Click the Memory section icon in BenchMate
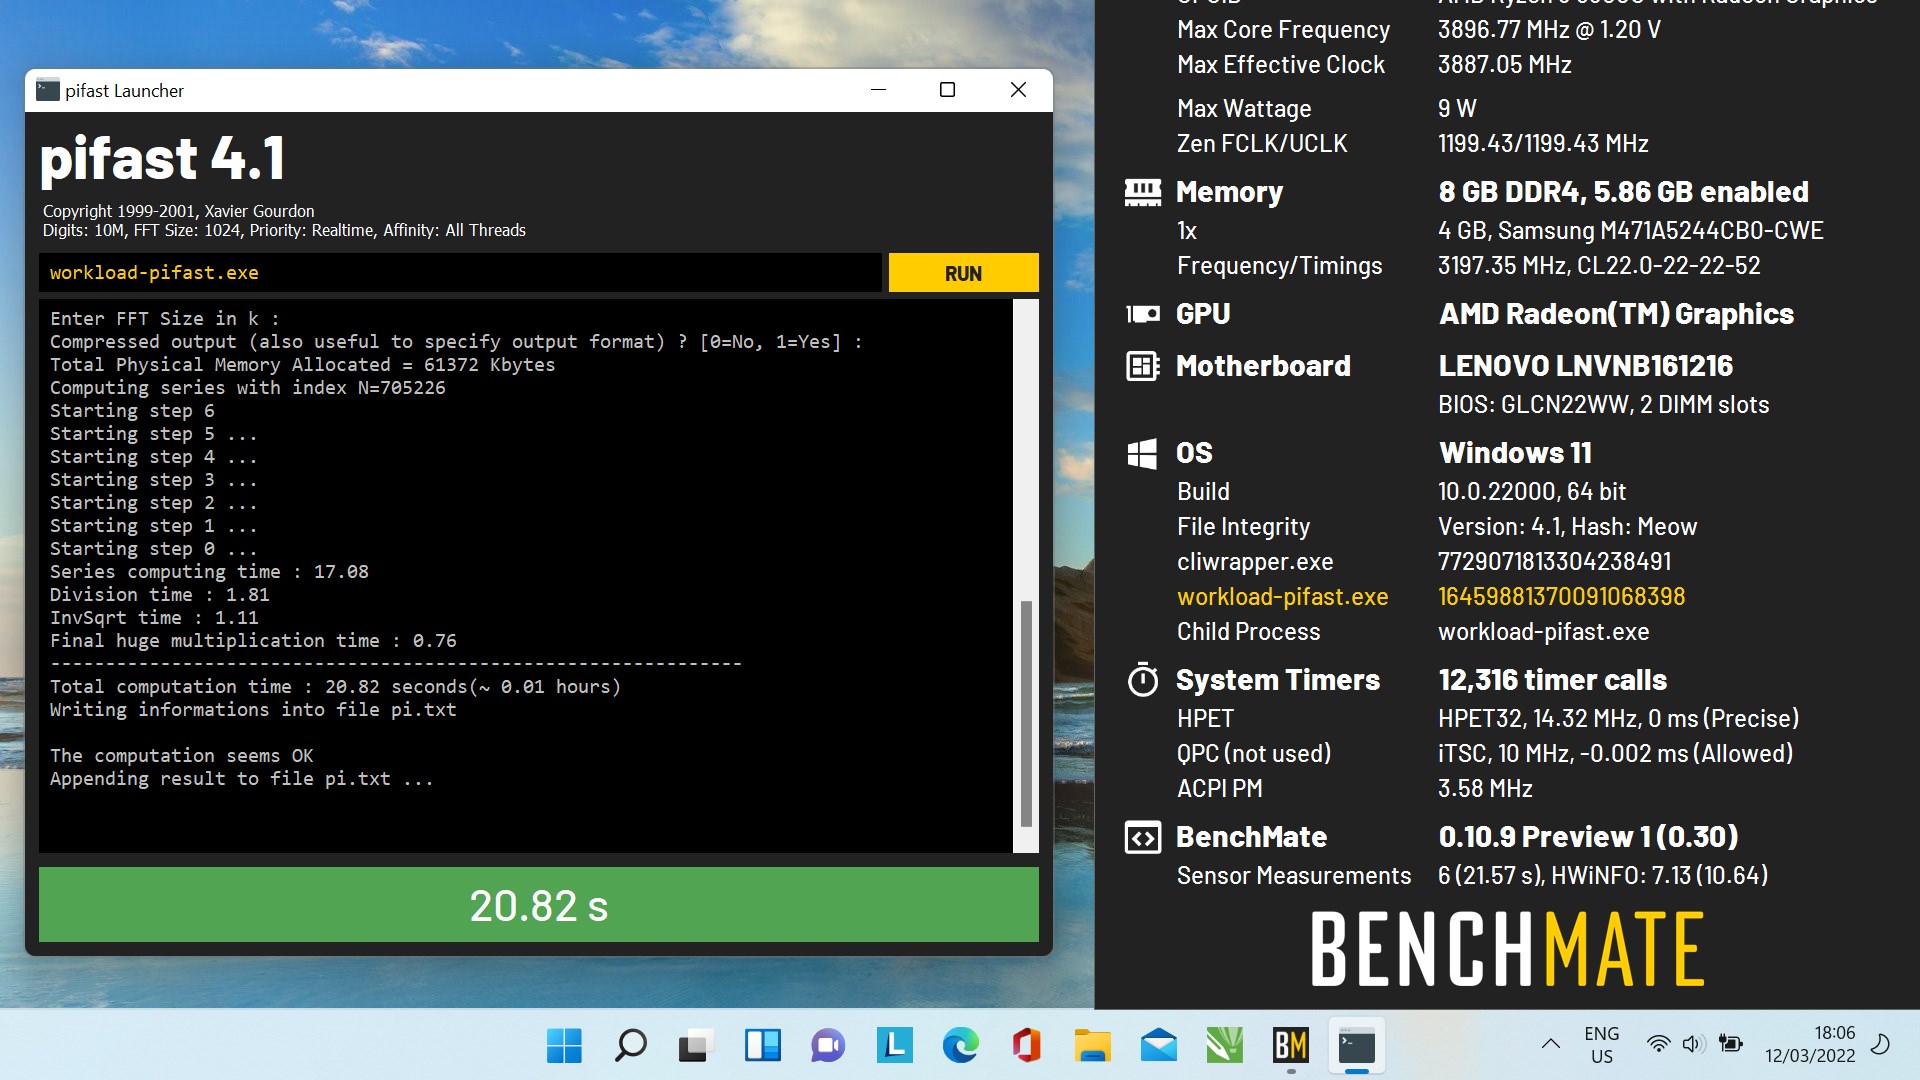This screenshot has width=1920, height=1080. tap(1142, 192)
